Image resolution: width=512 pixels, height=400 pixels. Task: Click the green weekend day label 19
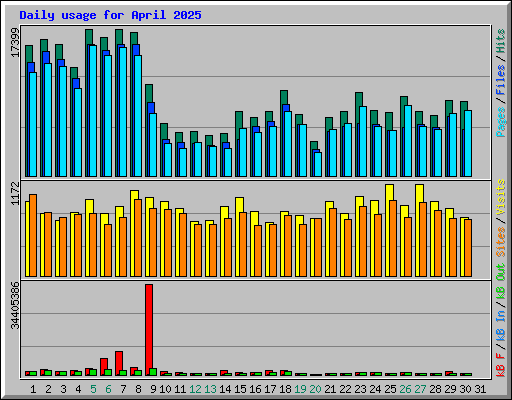pyautogui.click(x=300, y=389)
